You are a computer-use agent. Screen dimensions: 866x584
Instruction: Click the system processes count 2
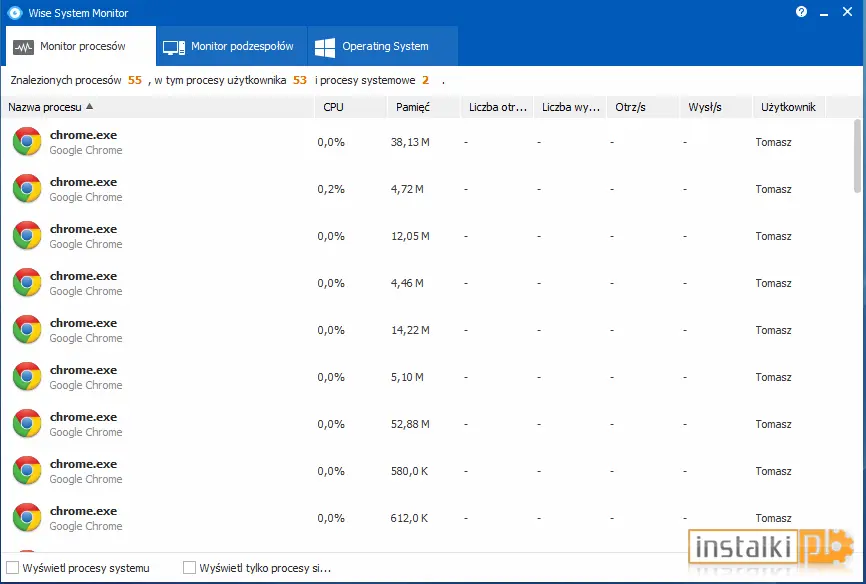click(425, 80)
